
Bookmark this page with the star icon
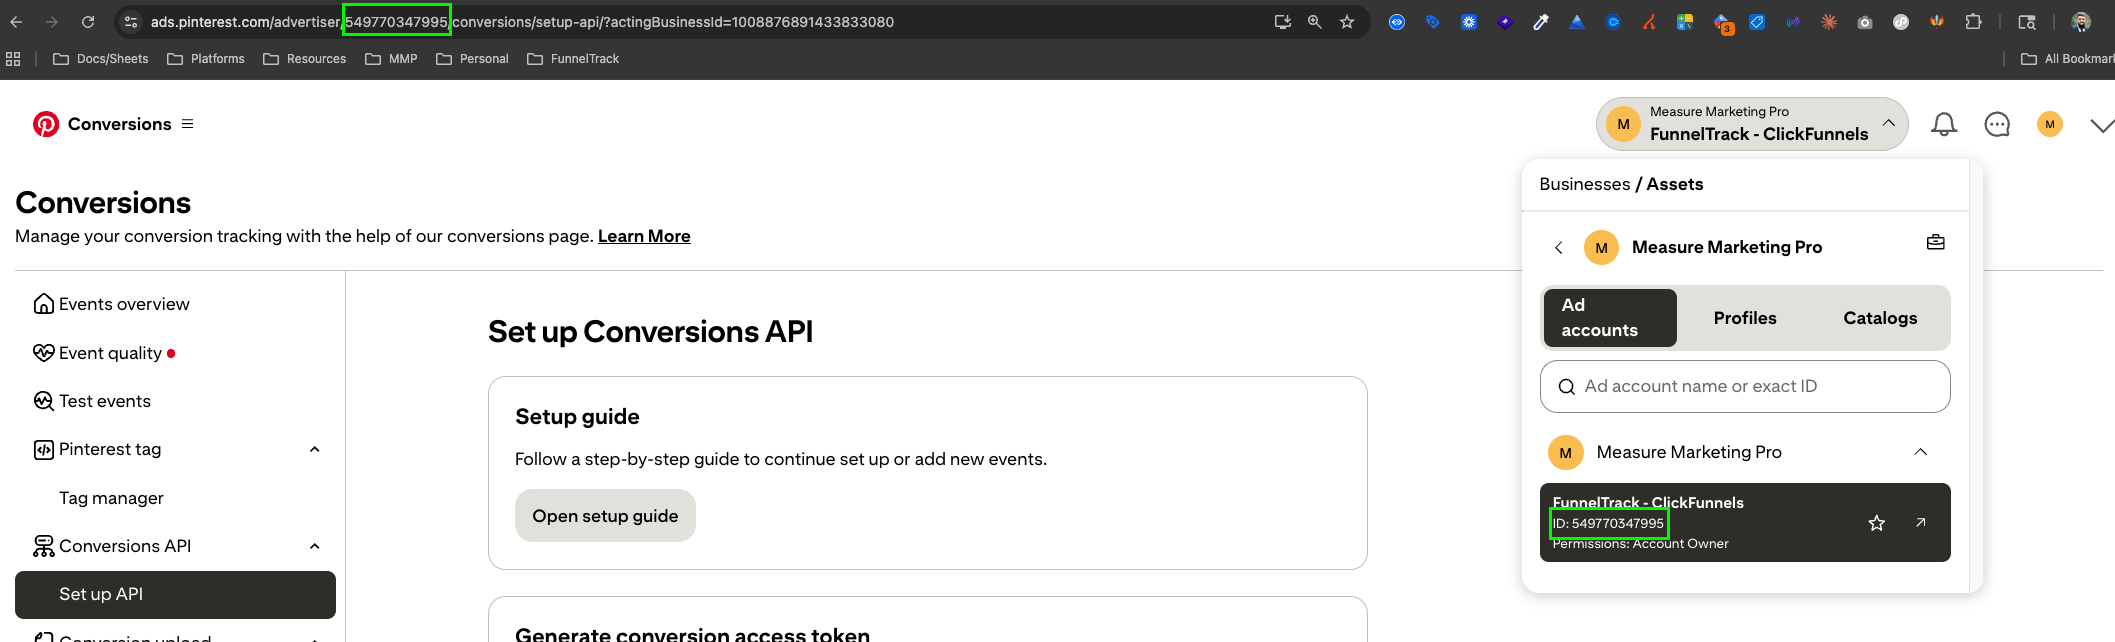[x=1347, y=21]
